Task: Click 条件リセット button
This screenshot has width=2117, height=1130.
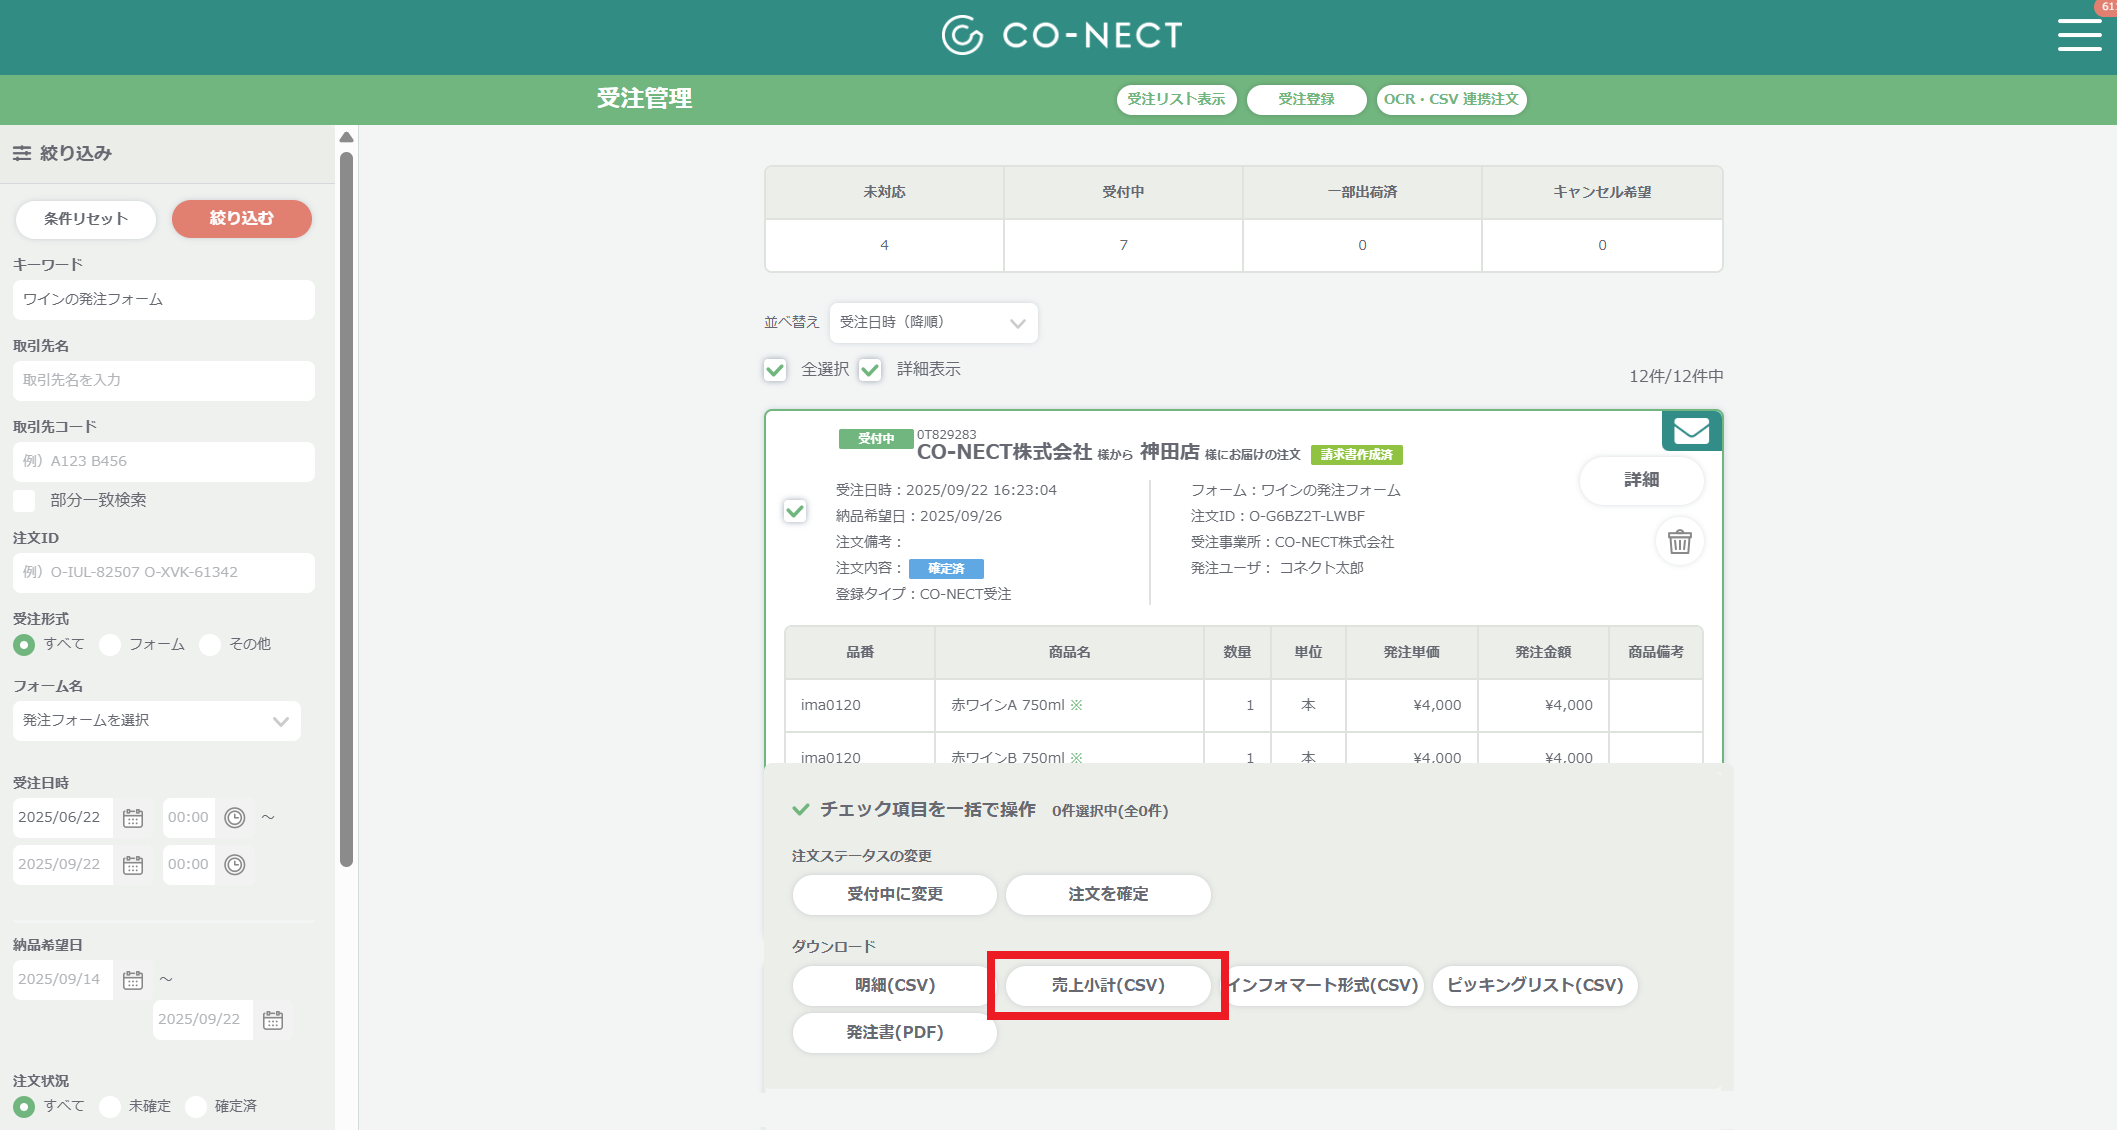Action: (86, 219)
